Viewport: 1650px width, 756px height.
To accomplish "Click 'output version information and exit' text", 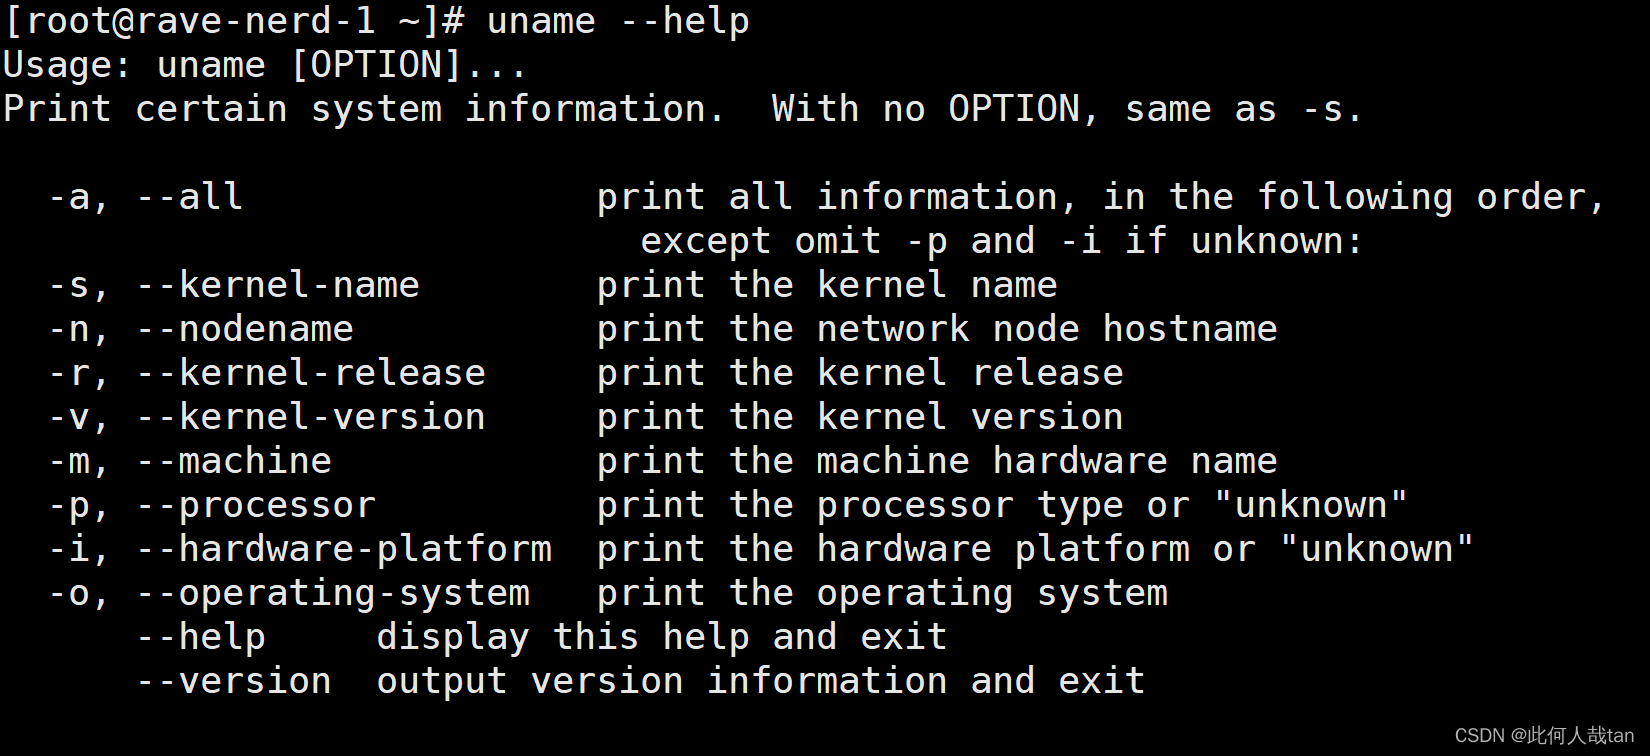I will tap(761, 681).
